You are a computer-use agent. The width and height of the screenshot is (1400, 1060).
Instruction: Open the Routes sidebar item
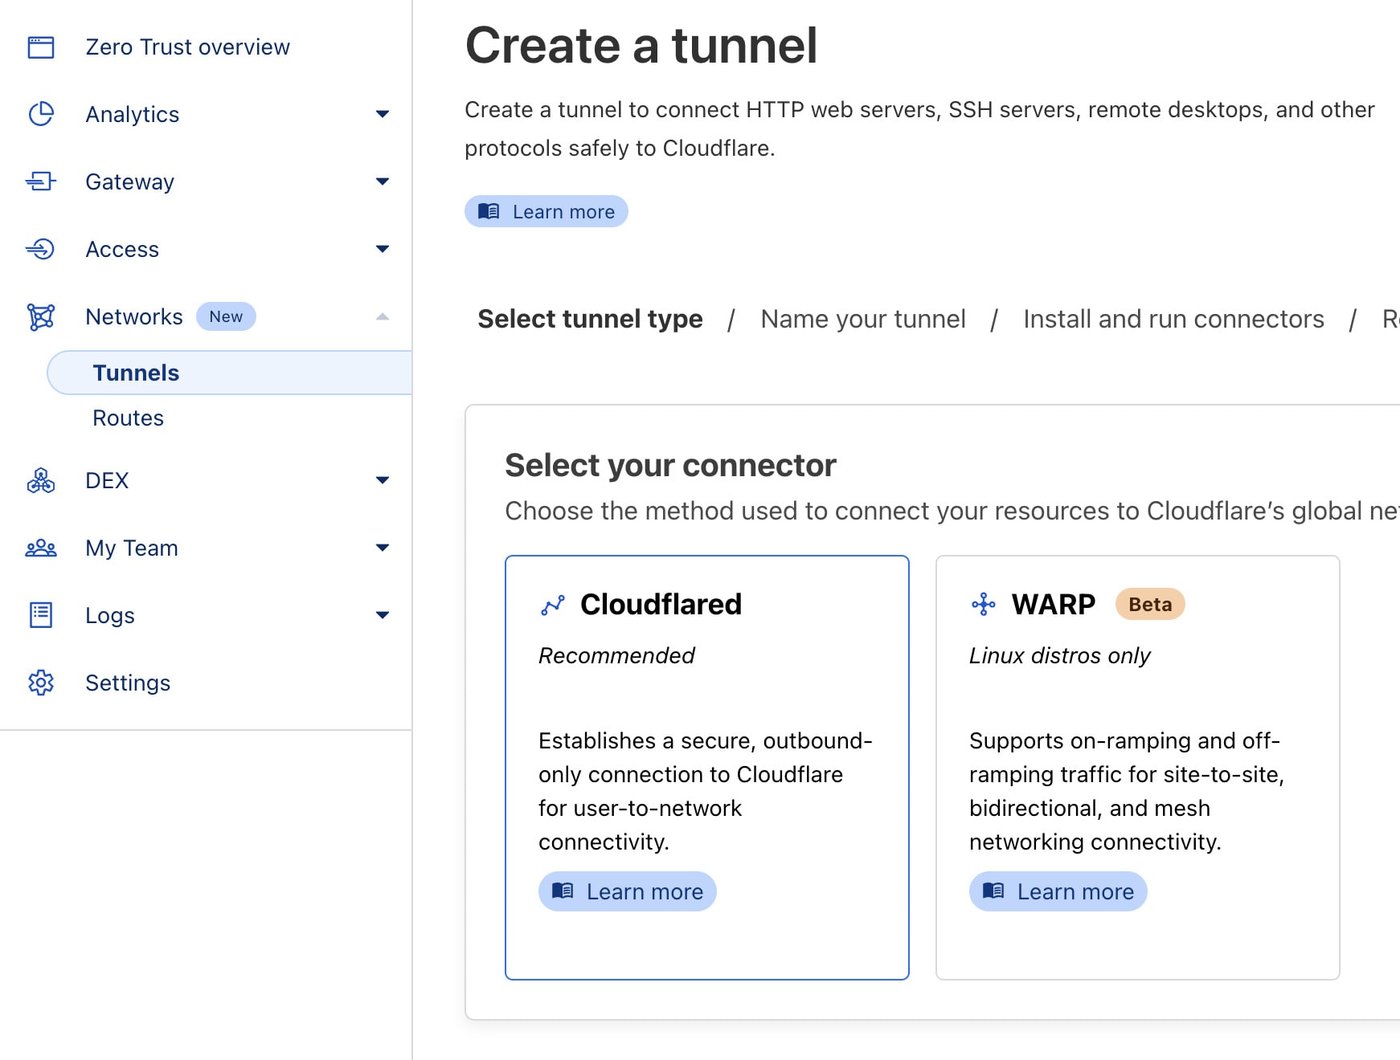(x=128, y=418)
